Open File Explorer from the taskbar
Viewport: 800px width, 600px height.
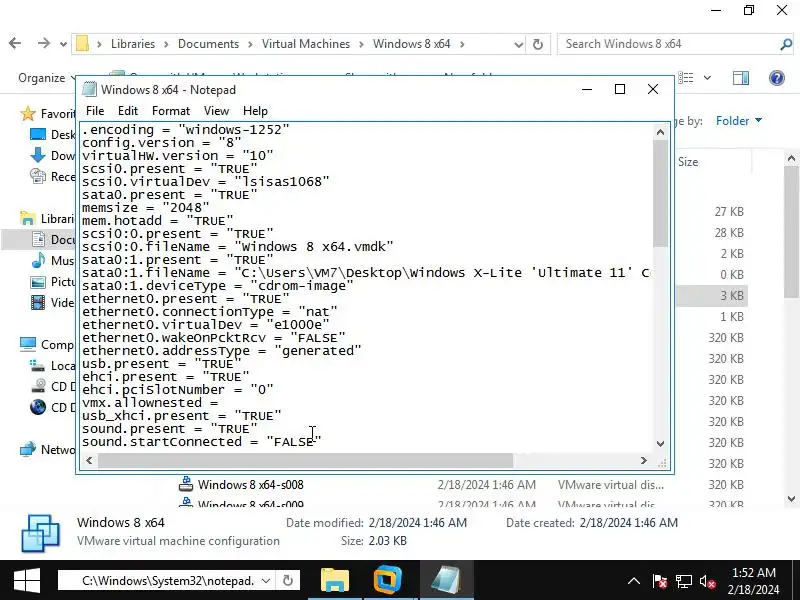click(x=335, y=580)
